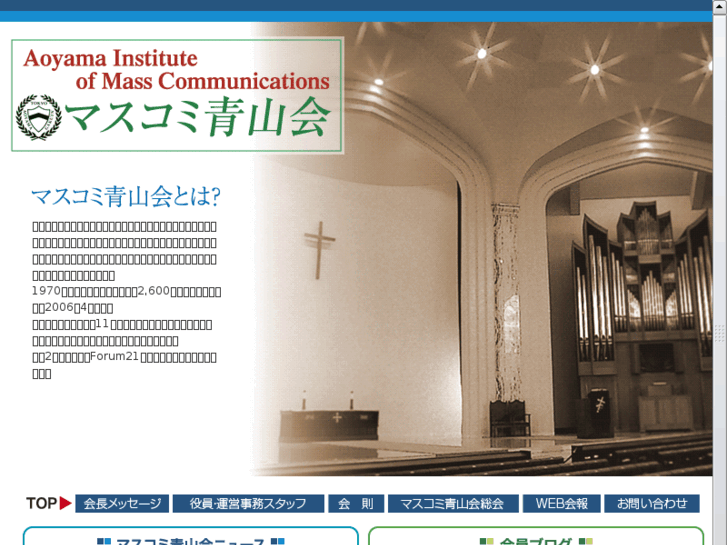The width and height of the screenshot is (727, 545).
Task: Click the 会員ブログ section header
Action: (x=536, y=541)
